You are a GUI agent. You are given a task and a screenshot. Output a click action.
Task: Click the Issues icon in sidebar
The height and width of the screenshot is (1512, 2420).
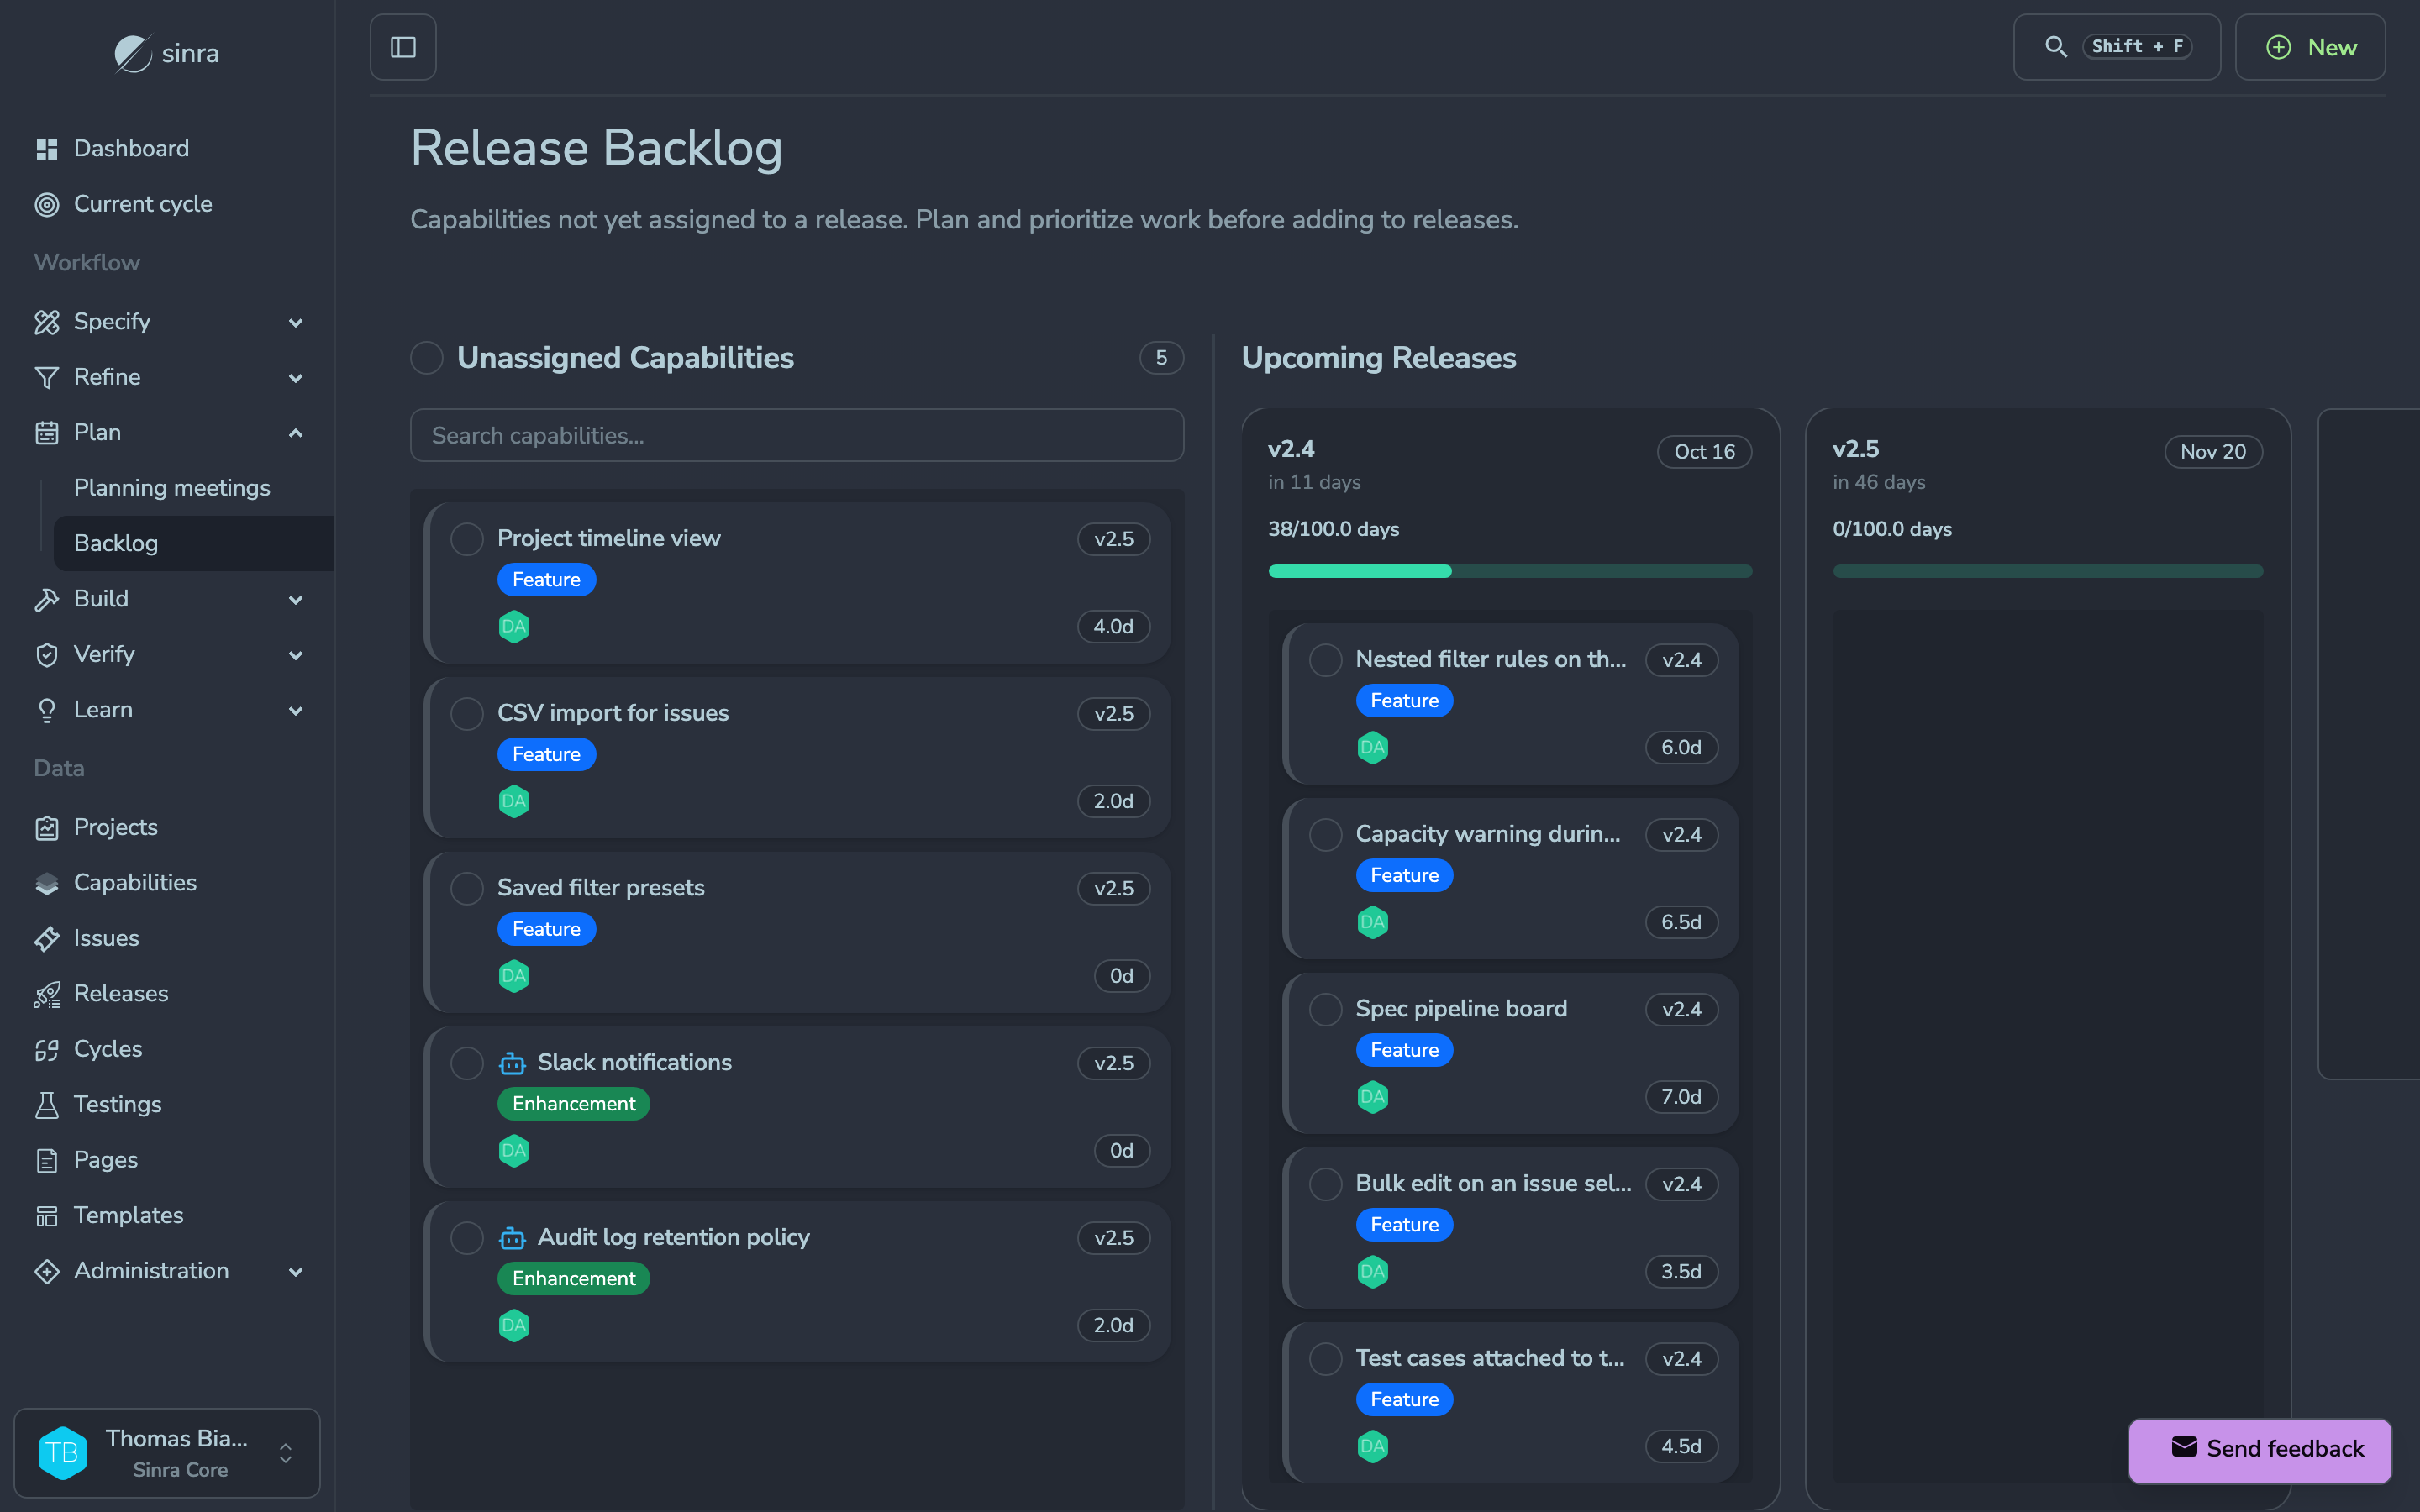[46, 938]
